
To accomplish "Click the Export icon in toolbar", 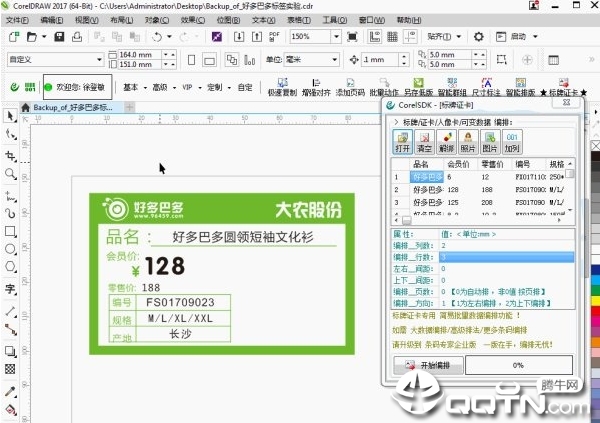I will click(x=257, y=37).
